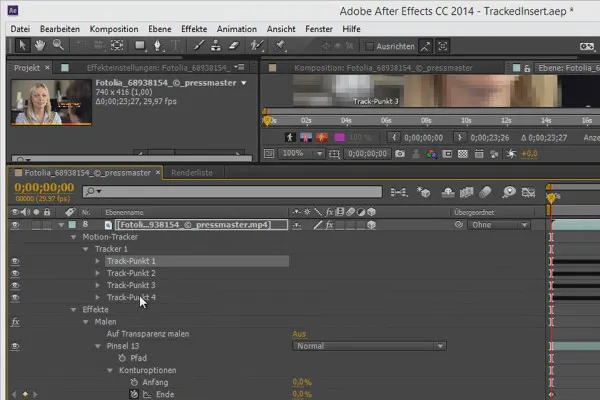Click the exposure value +0,0
Viewport: 600px width, 400px height.
[x=529, y=154]
